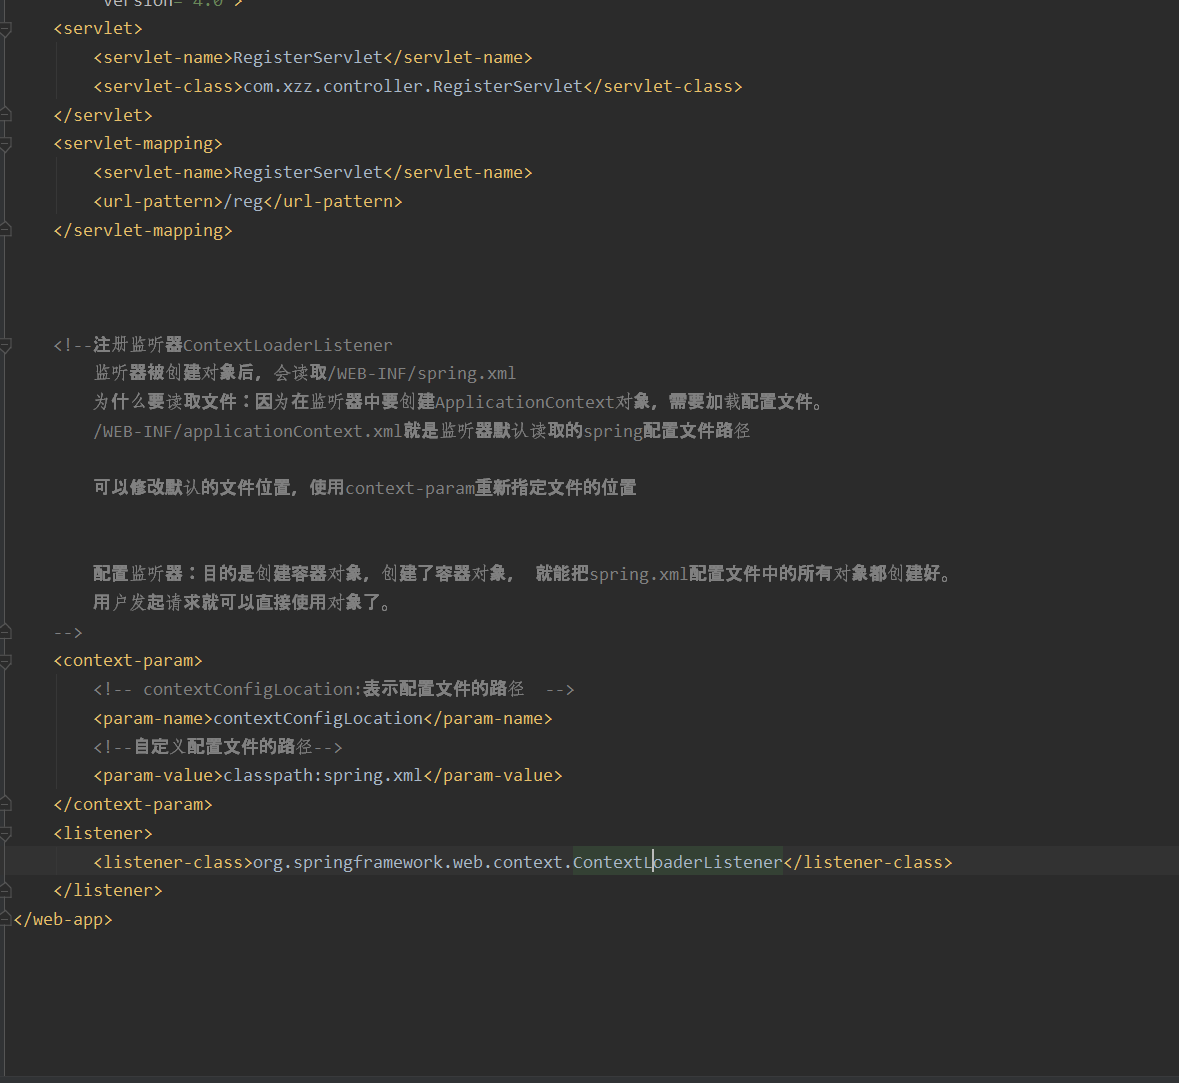This screenshot has height=1083, width=1179.
Task: Collapse the <listener> block fold marker
Action: click(x=5, y=833)
